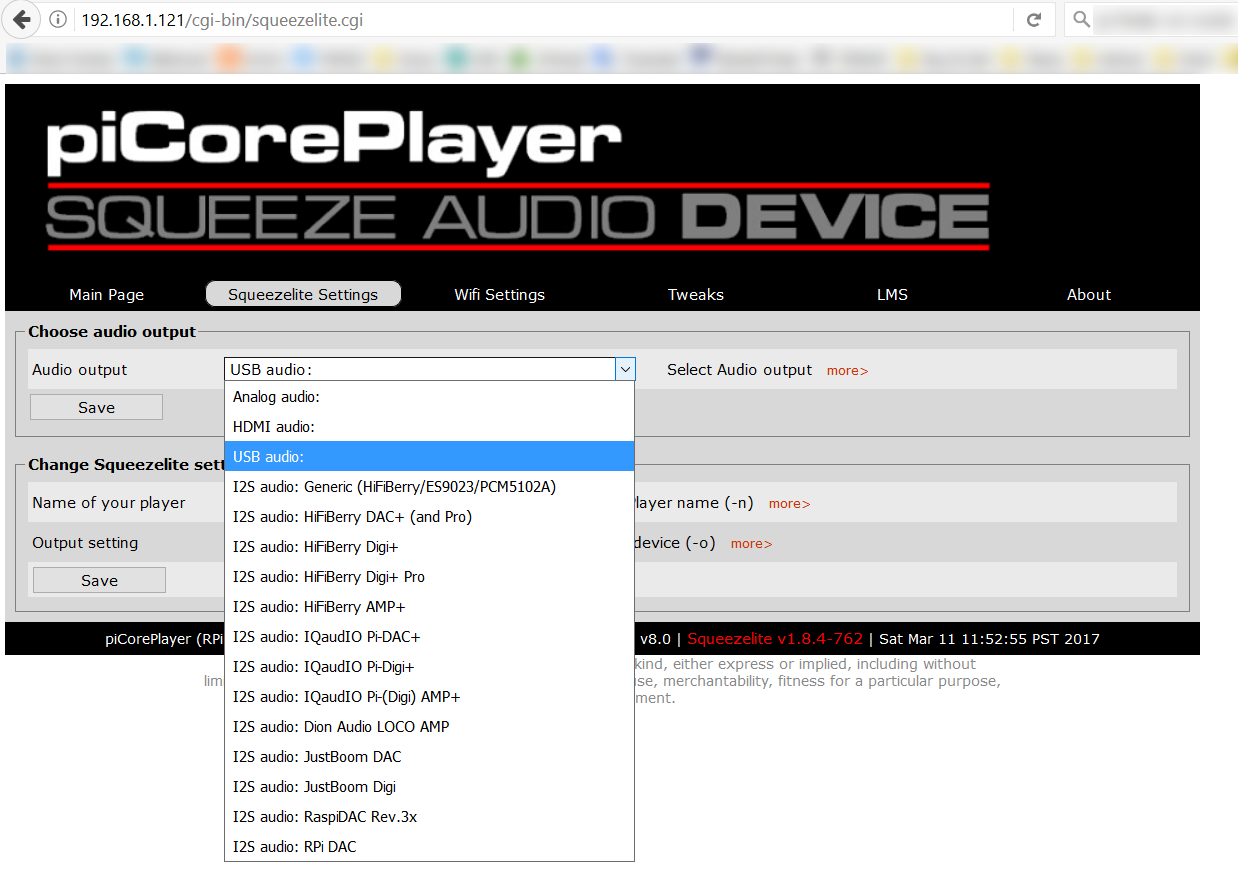Screen dimensions: 1238x895
Task: Select I2S audio Generic HiFiBerry/ES9023/PCM5102A
Action: click(429, 487)
